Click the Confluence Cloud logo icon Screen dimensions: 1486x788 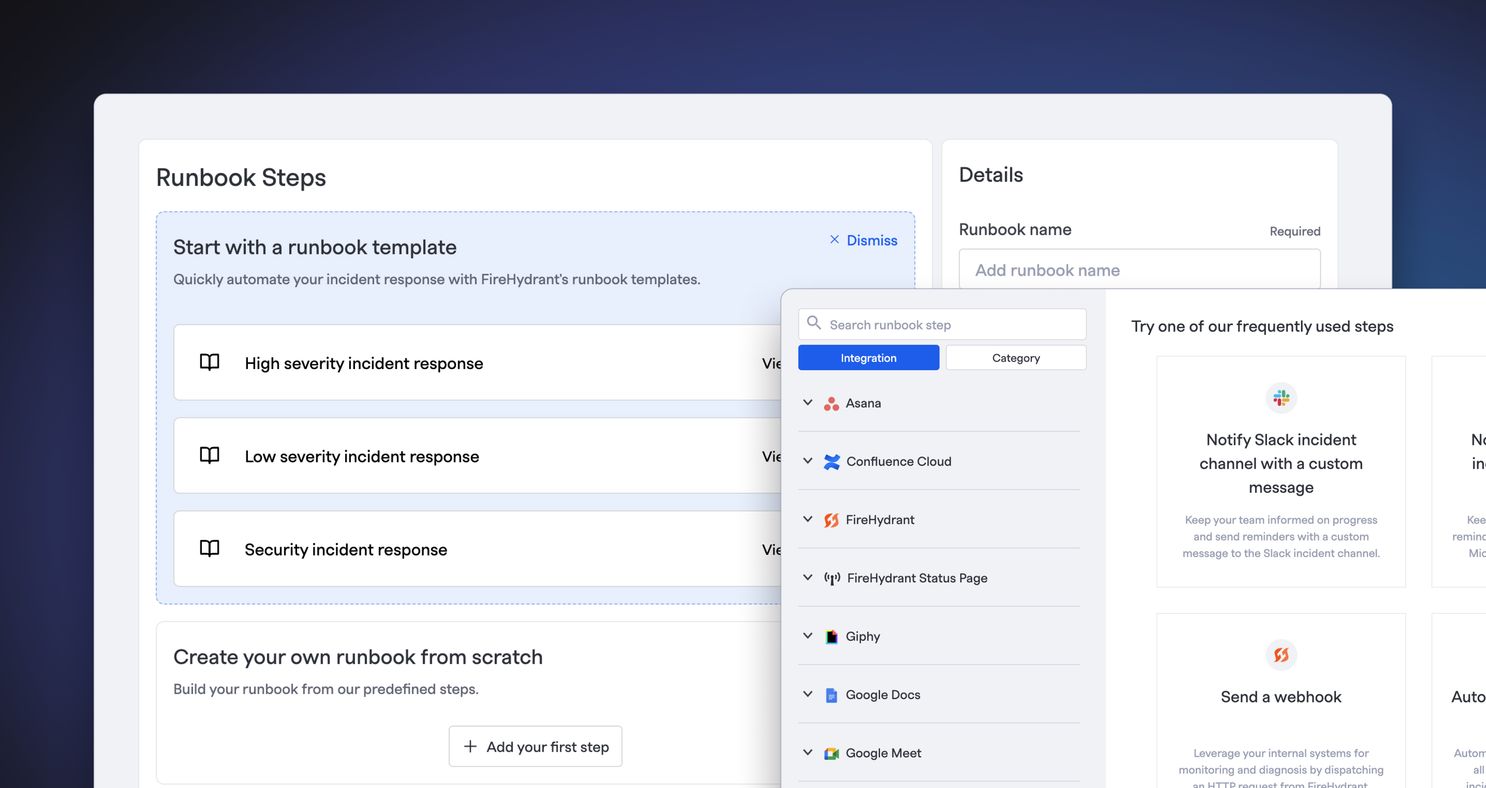(831, 462)
